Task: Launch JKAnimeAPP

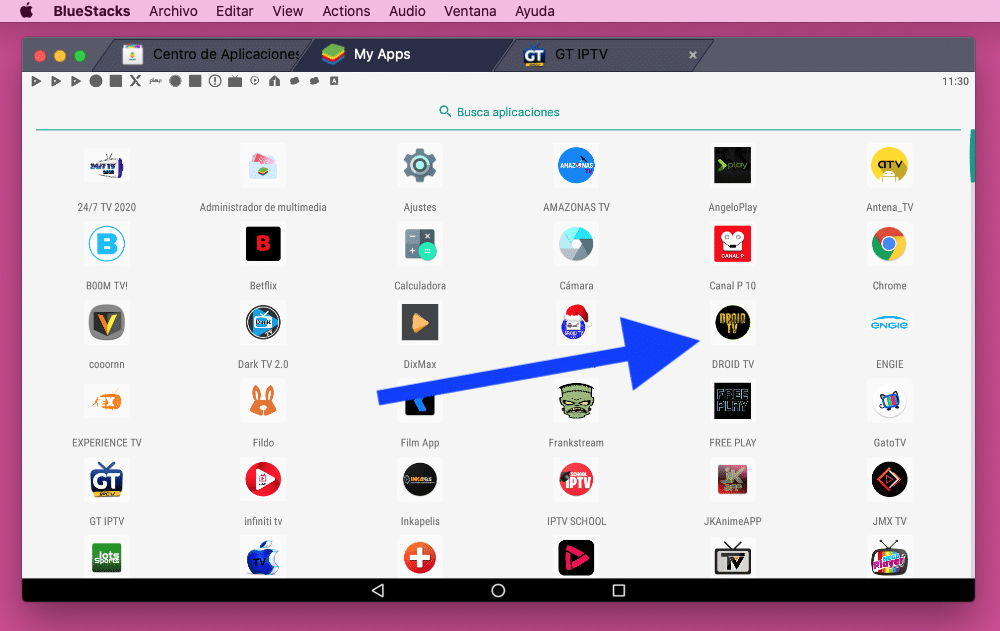Action: [x=732, y=480]
